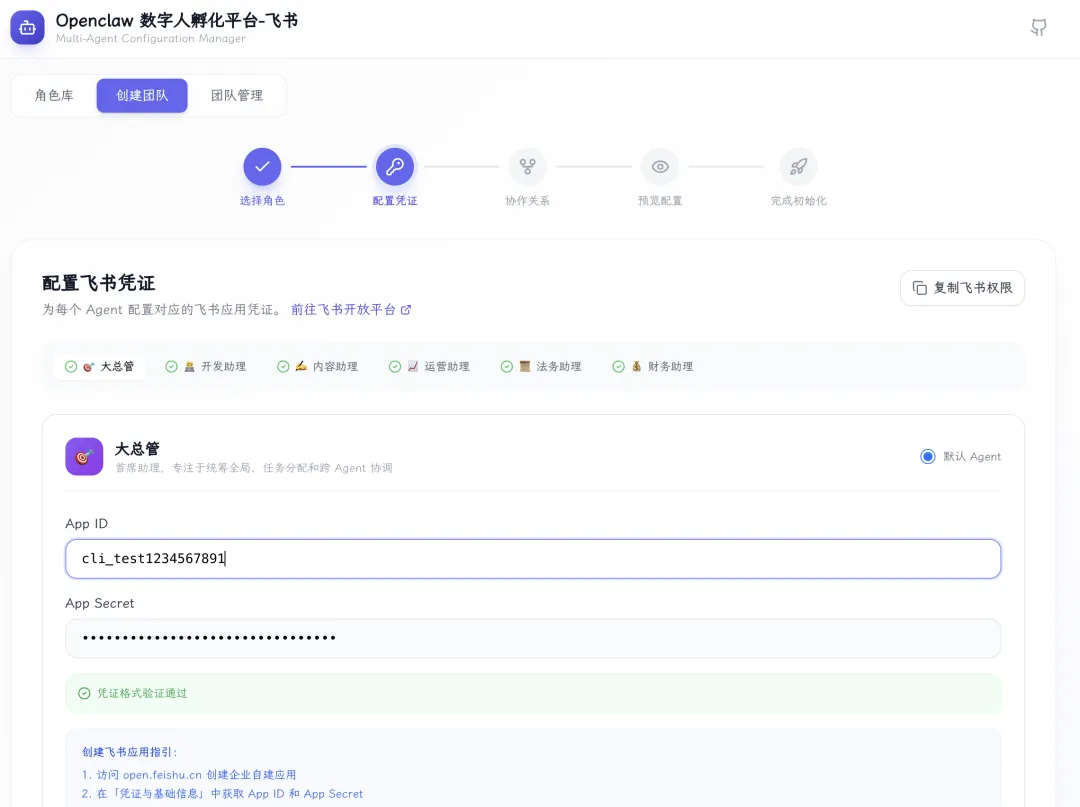Viewport: 1080px width, 807px height.
Task: Click the 复制飞书权限 button
Action: [x=962, y=288]
